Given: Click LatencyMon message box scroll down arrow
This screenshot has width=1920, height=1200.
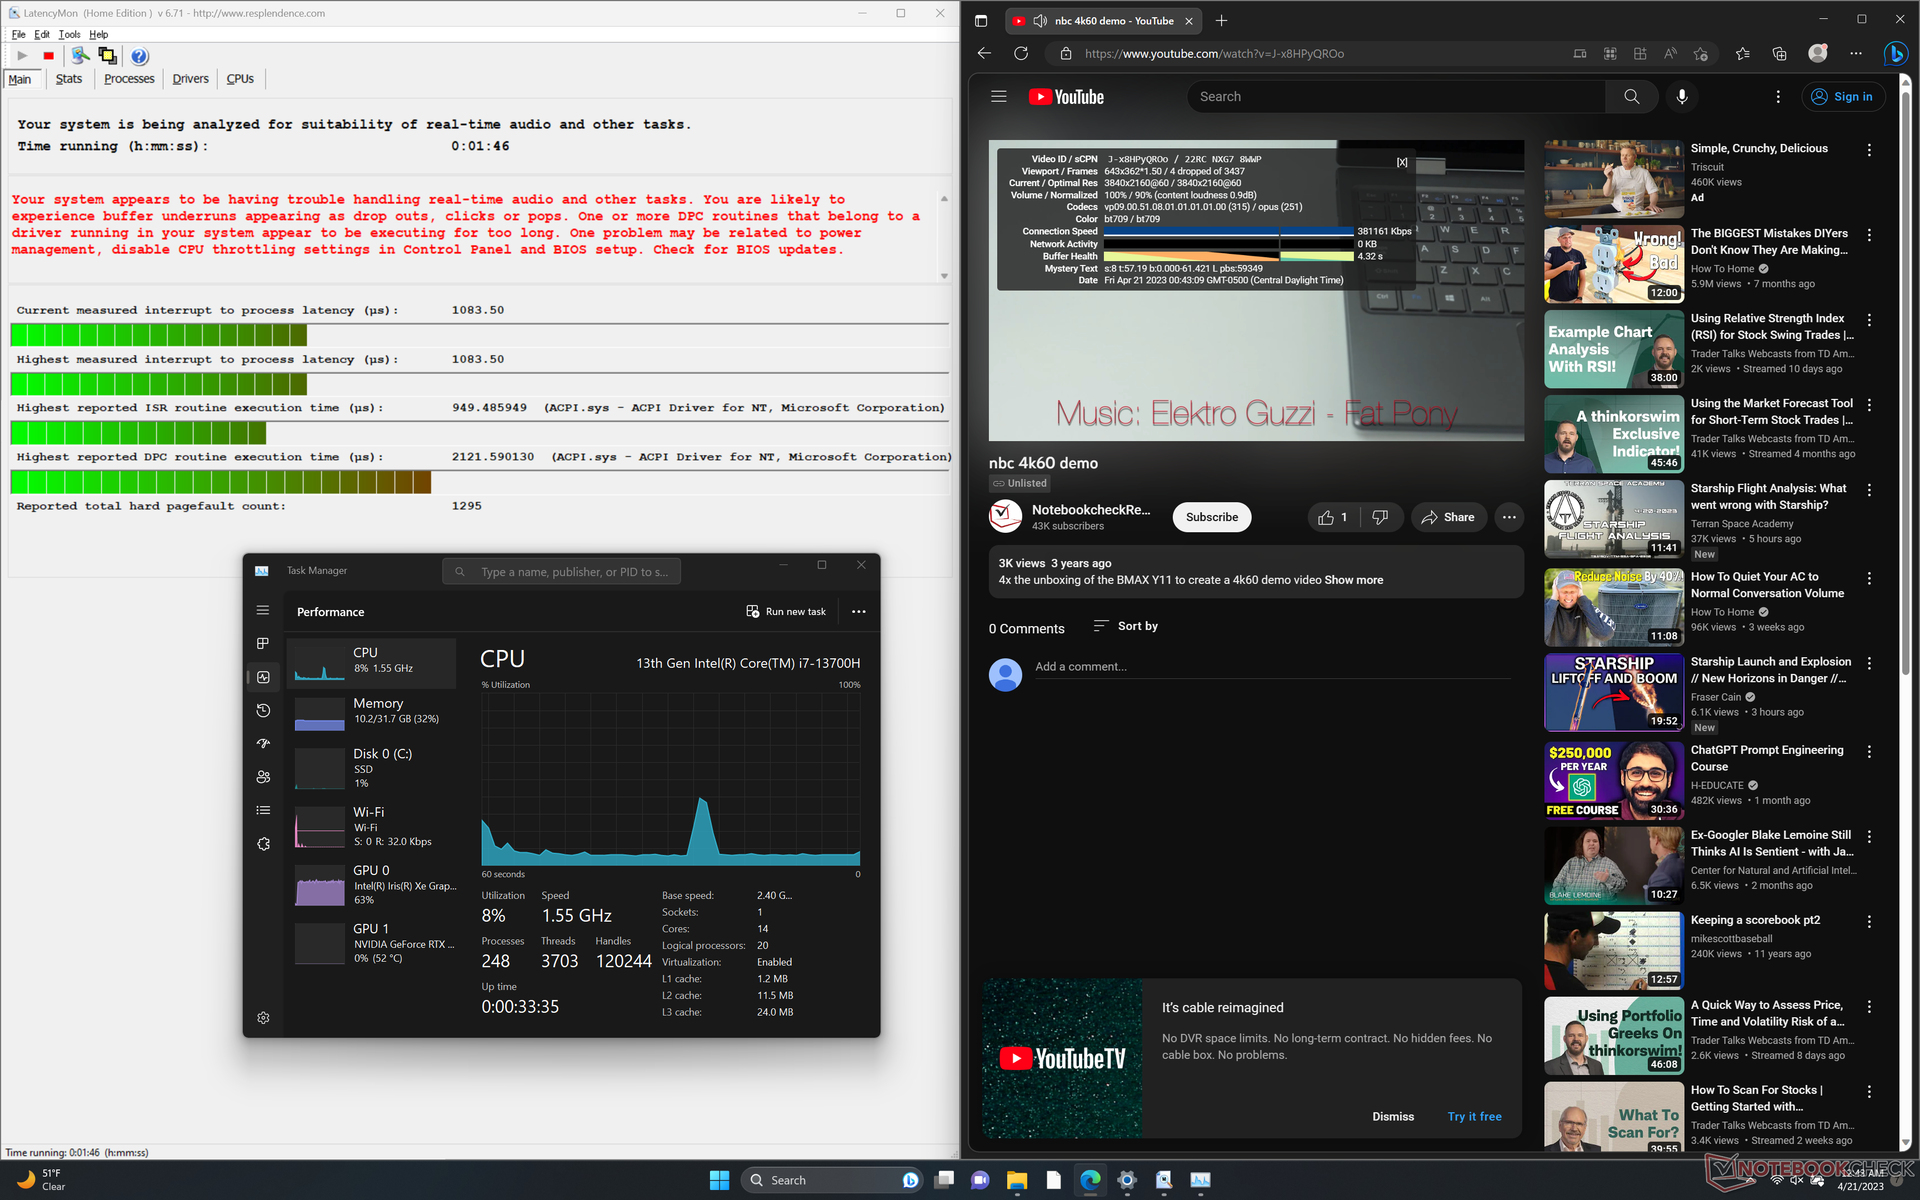Looking at the screenshot, I should [944, 276].
